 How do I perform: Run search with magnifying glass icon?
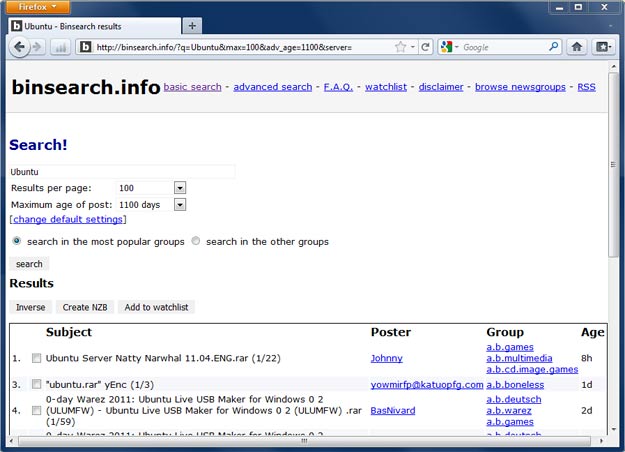(x=553, y=47)
